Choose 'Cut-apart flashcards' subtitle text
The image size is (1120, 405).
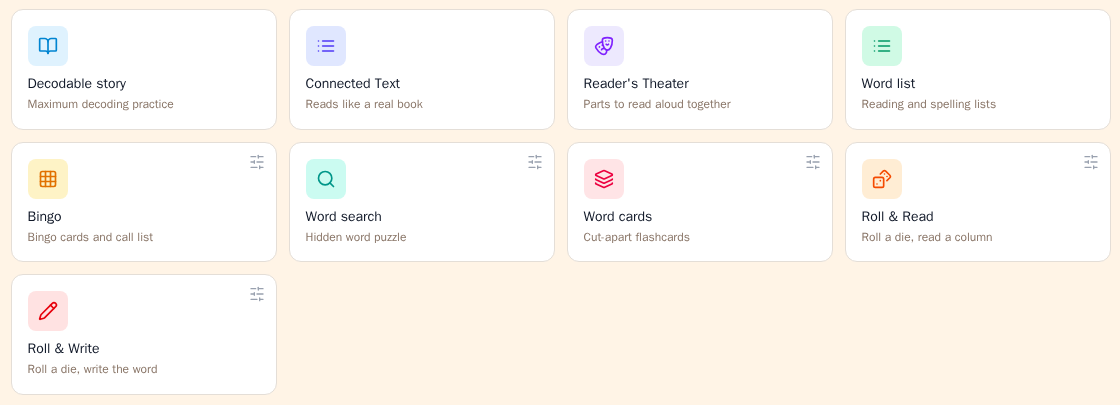636,237
